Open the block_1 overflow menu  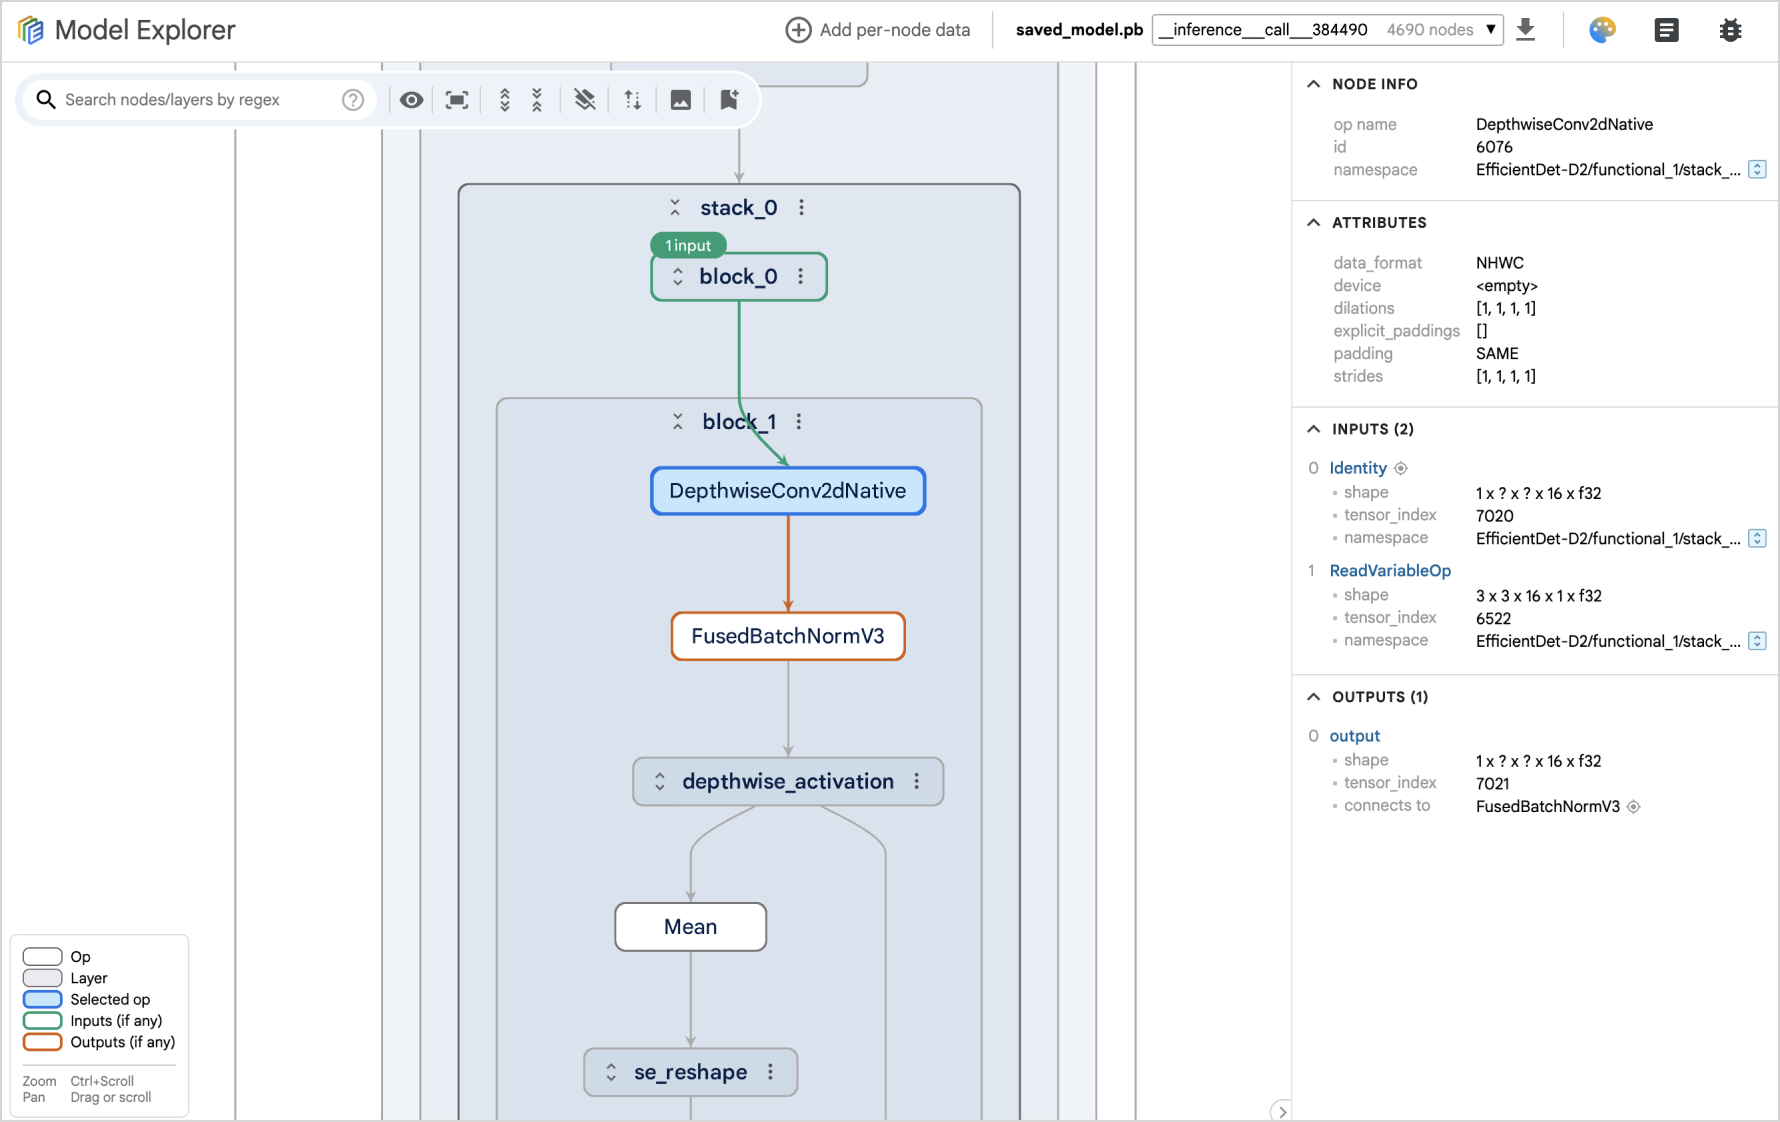point(799,421)
